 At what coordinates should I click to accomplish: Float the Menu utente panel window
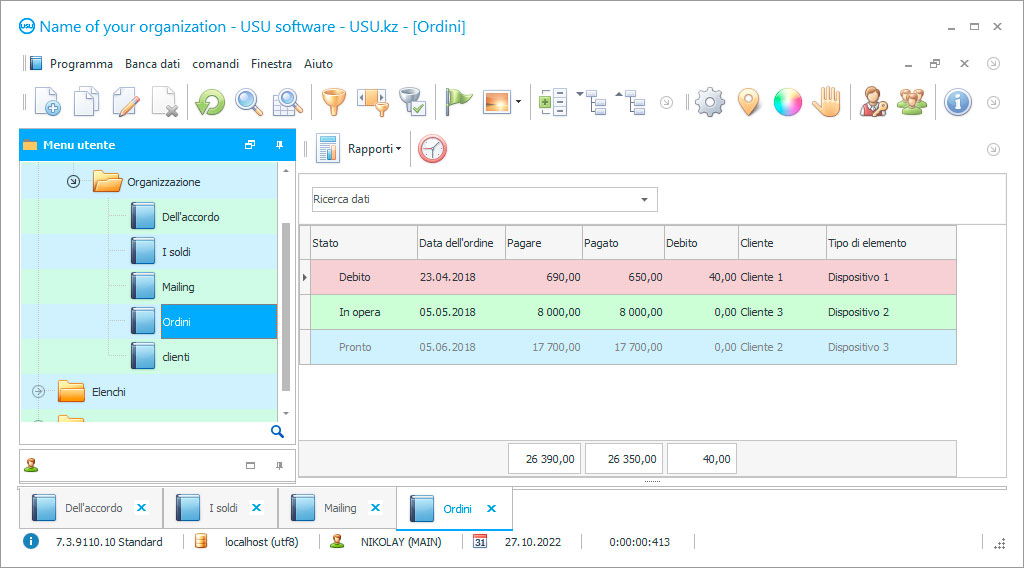[250, 145]
